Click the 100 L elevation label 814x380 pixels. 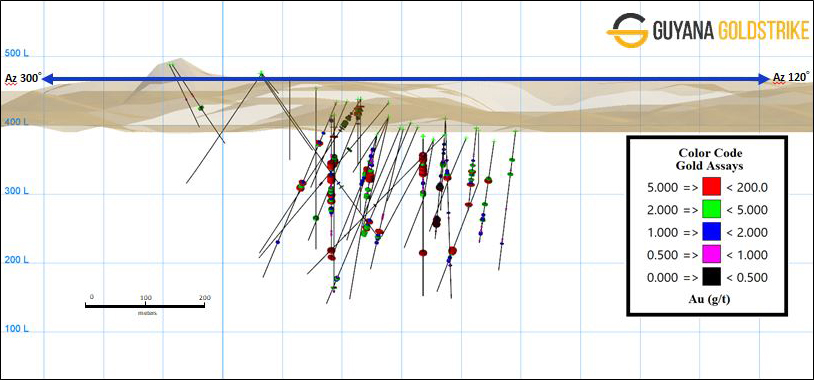[16, 329]
